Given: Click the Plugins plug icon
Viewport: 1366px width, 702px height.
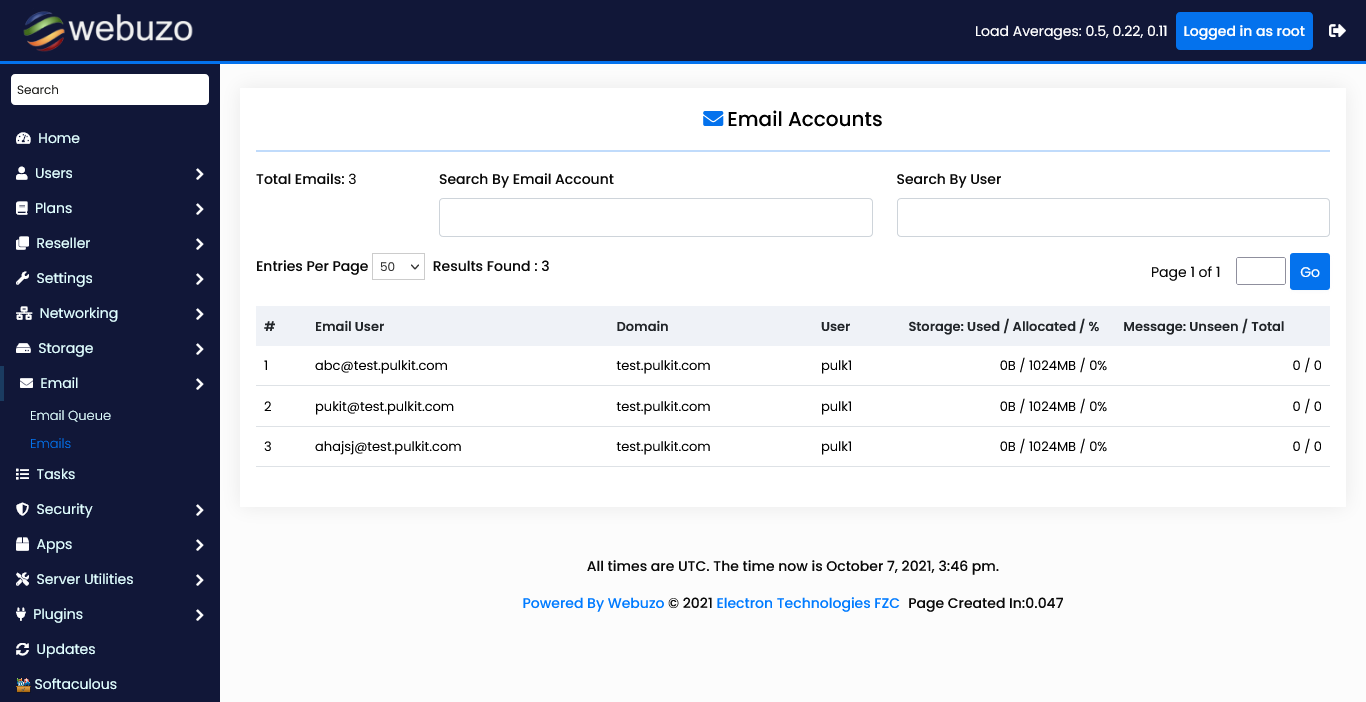Looking at the screenshot, I should pos(22,614).
